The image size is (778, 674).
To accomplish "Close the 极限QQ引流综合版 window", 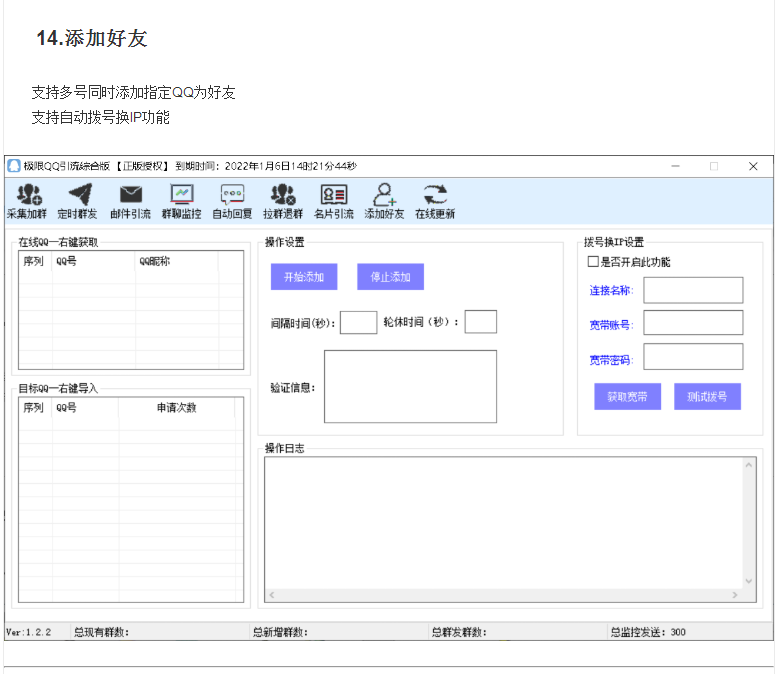I will pyautogui.click(x=753, y=166).
